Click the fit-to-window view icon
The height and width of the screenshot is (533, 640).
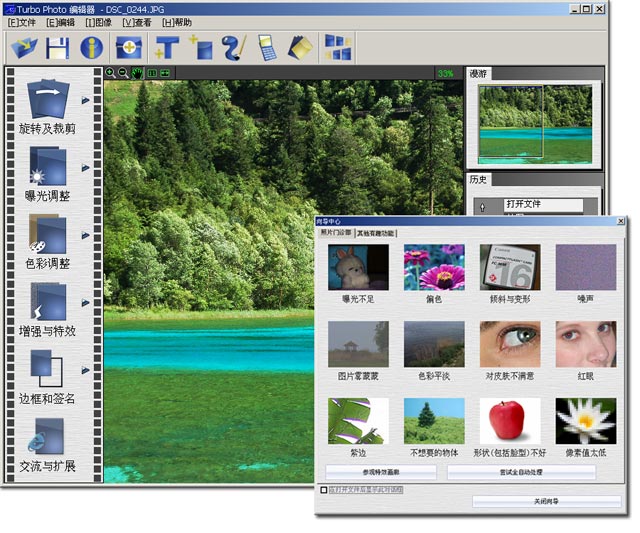click(165, 73)
